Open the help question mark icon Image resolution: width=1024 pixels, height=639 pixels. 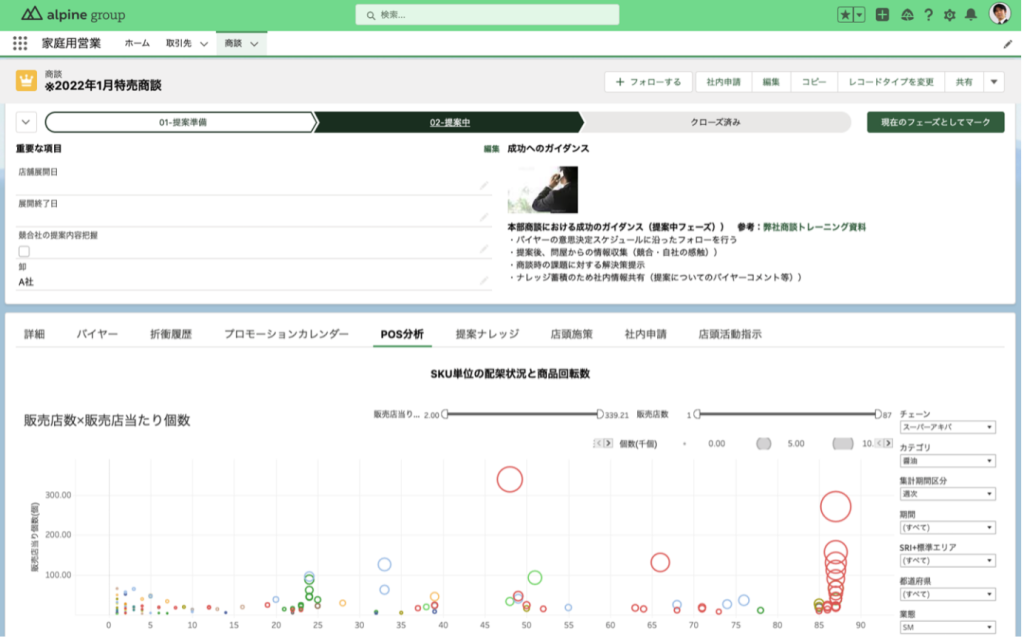(x=928, y=15)
